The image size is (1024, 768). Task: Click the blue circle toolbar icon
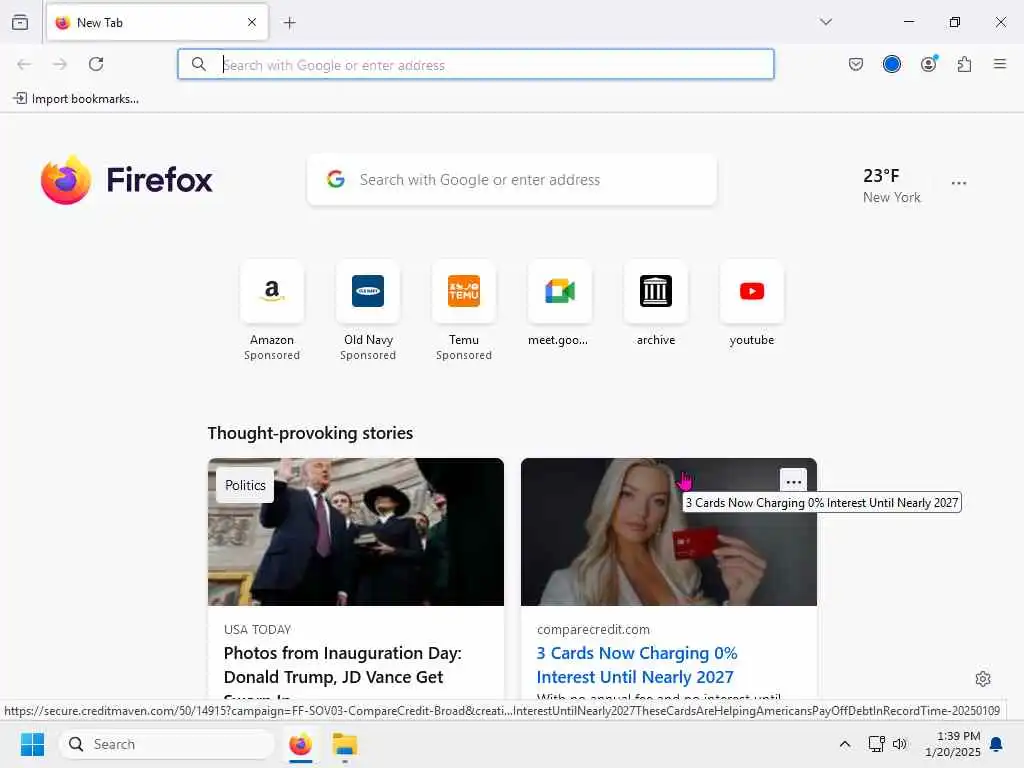(891, 64)
